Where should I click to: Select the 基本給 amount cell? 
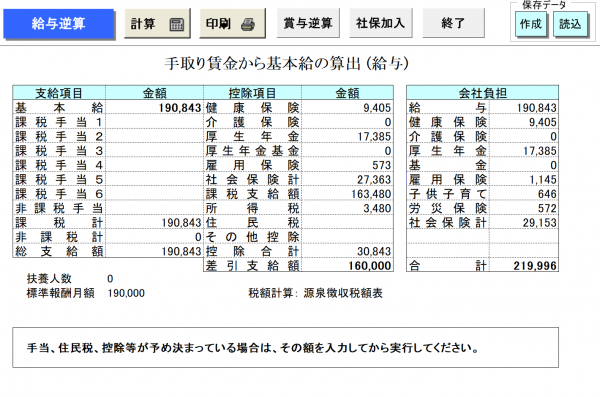pyautogui.click(x=154, y=108)
